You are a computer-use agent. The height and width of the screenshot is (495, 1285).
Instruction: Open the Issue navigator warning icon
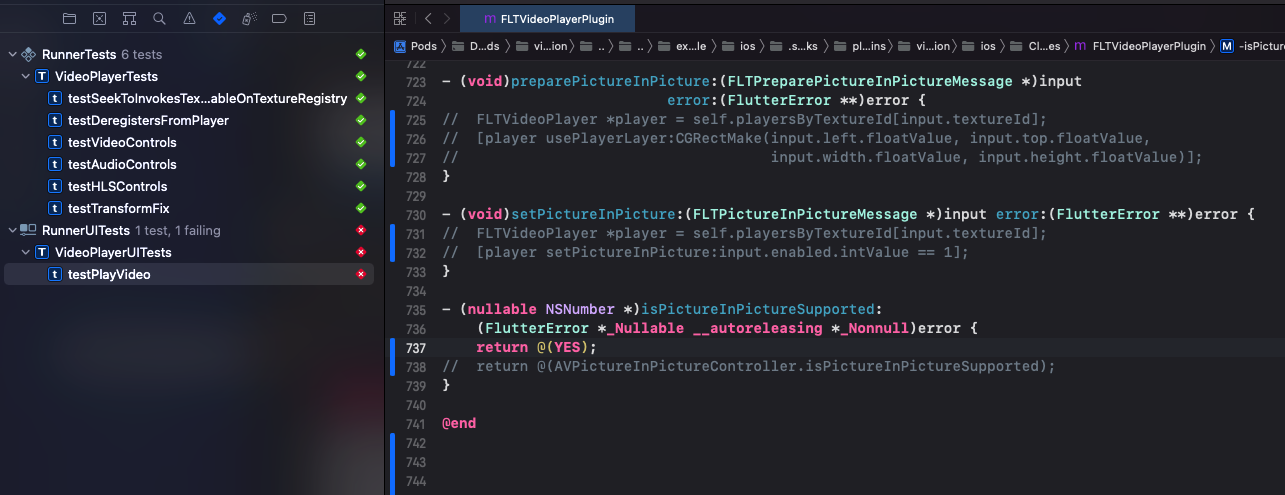[x=189, y=19]
